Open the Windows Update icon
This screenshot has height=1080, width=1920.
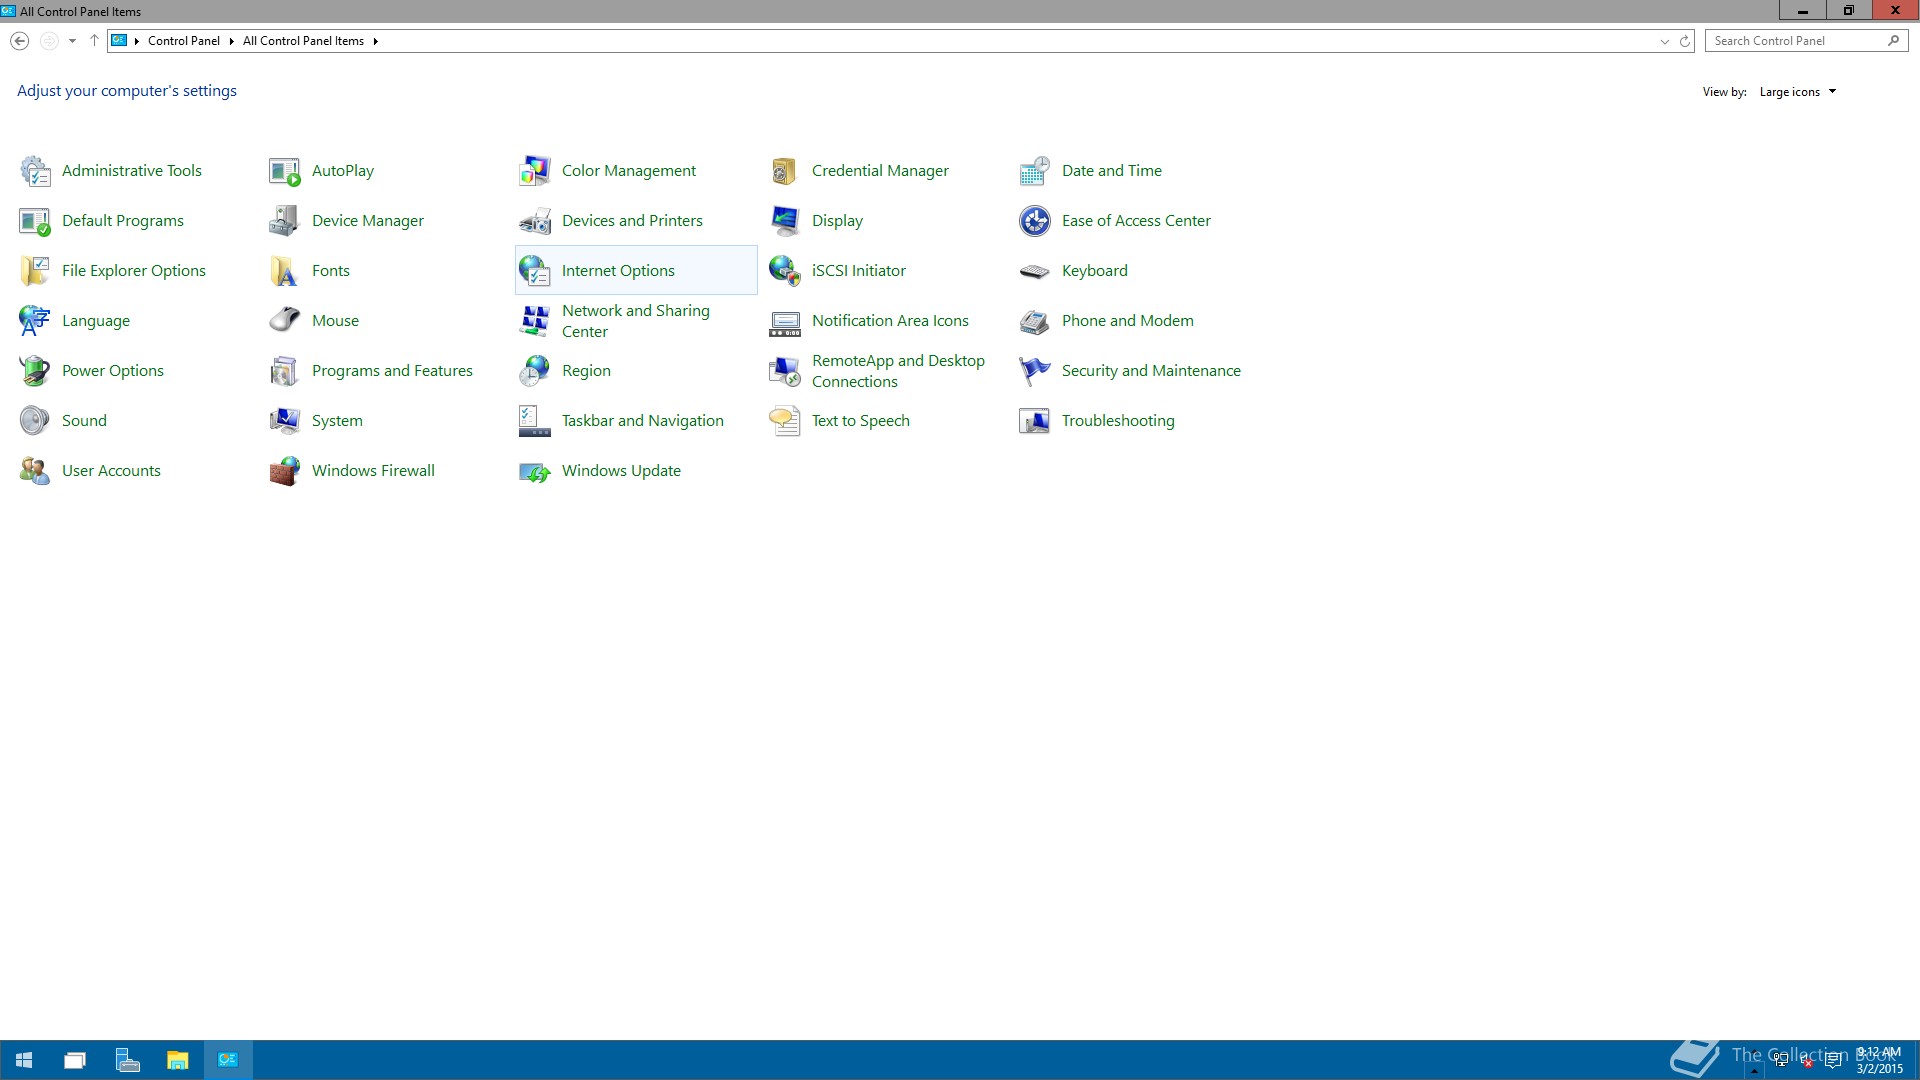click(x=535, y=471)
